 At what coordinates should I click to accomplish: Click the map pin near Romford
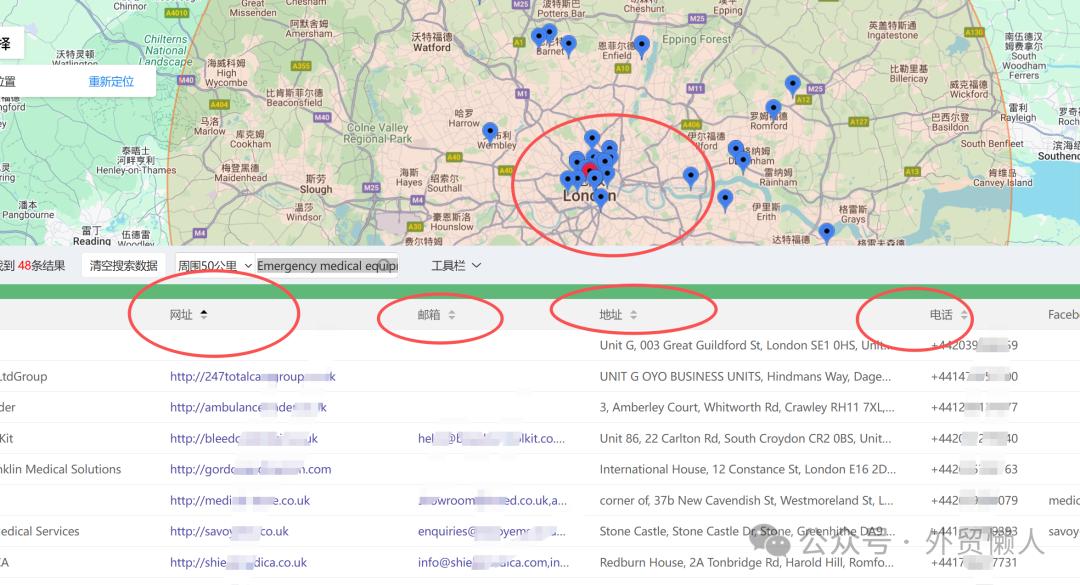coord(773,108)
